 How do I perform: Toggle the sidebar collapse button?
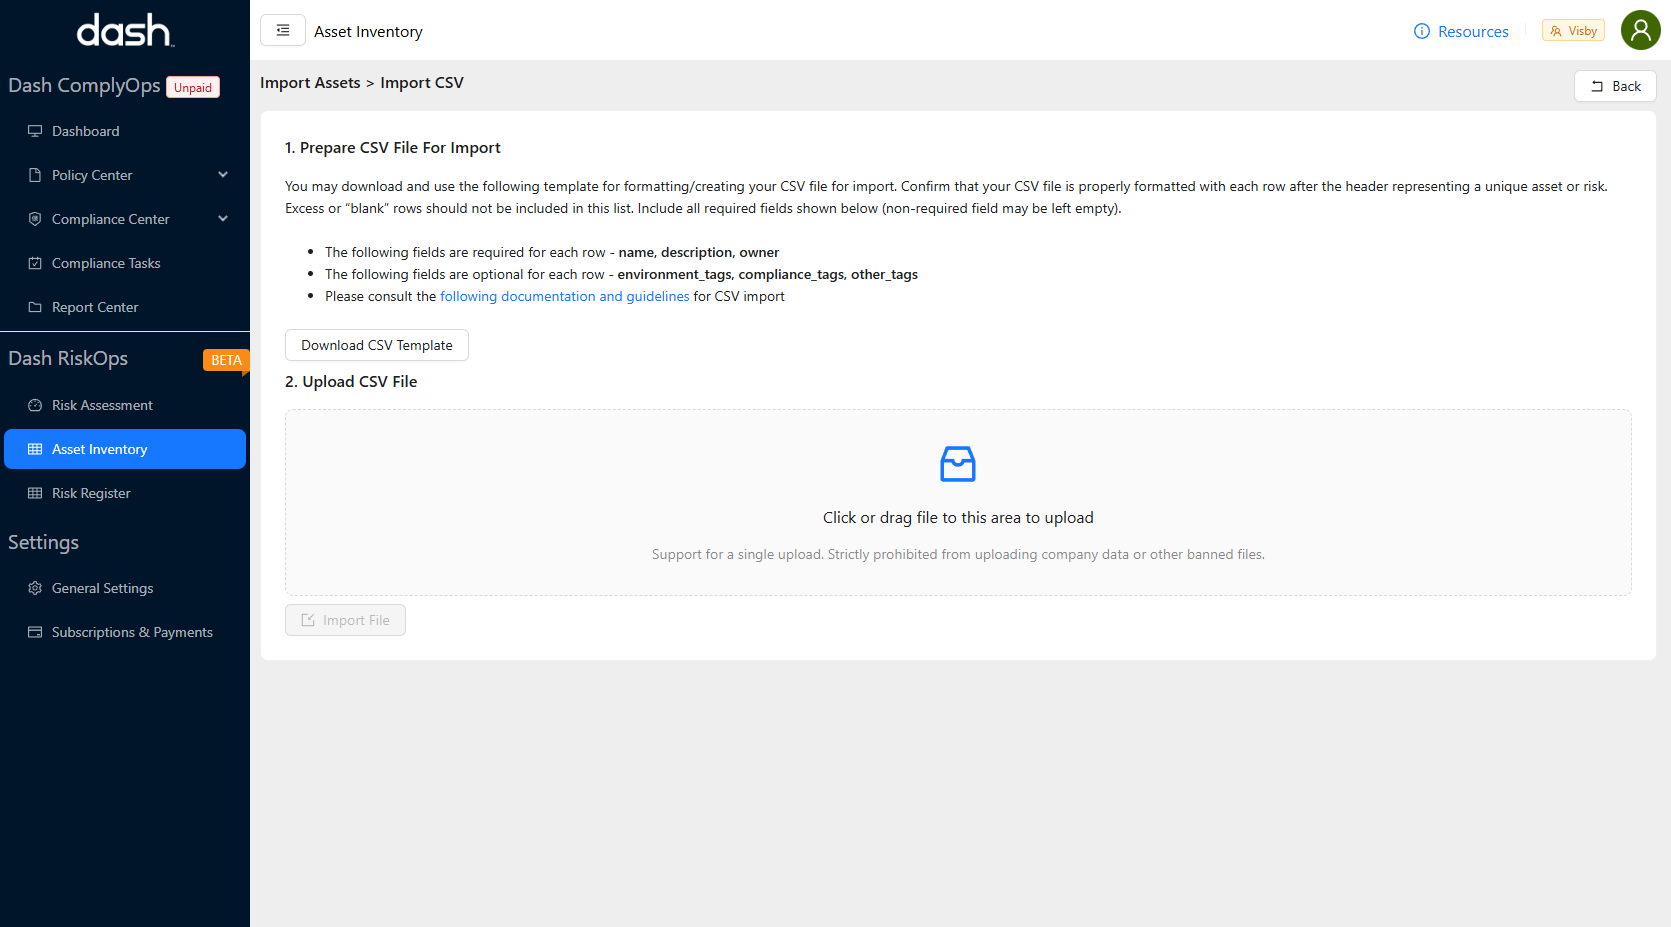[x=283, y=30]
